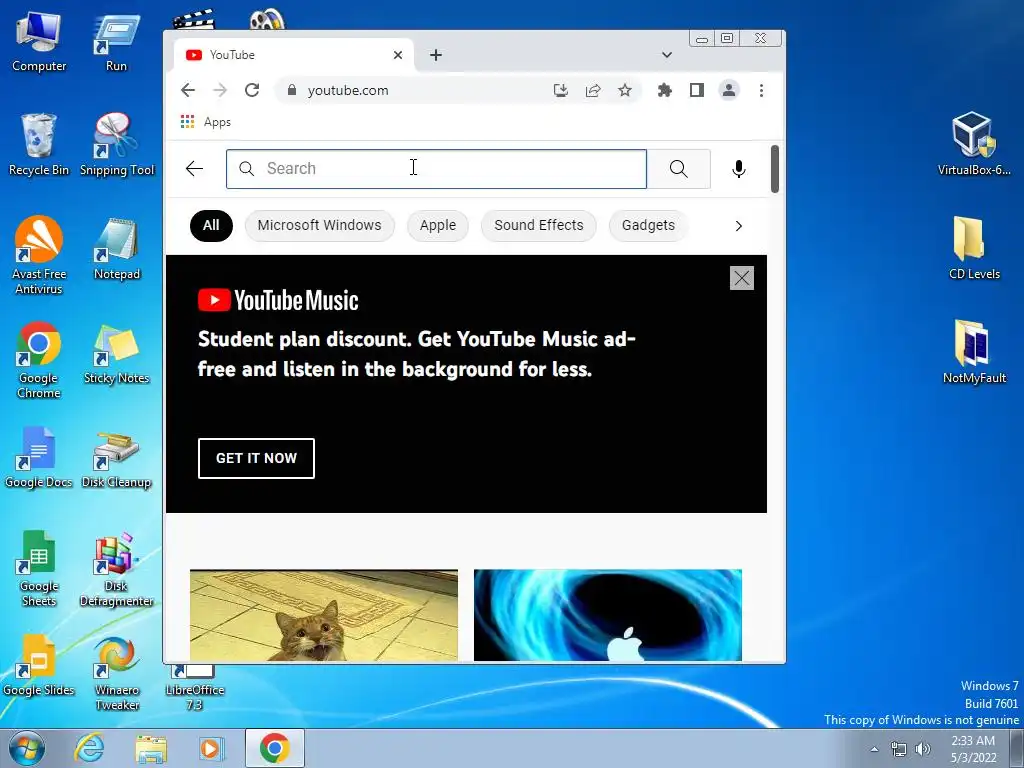Select the Sound Effects chip
Viewport: 1024px width, 768px height.
click(x=539, y=226)
